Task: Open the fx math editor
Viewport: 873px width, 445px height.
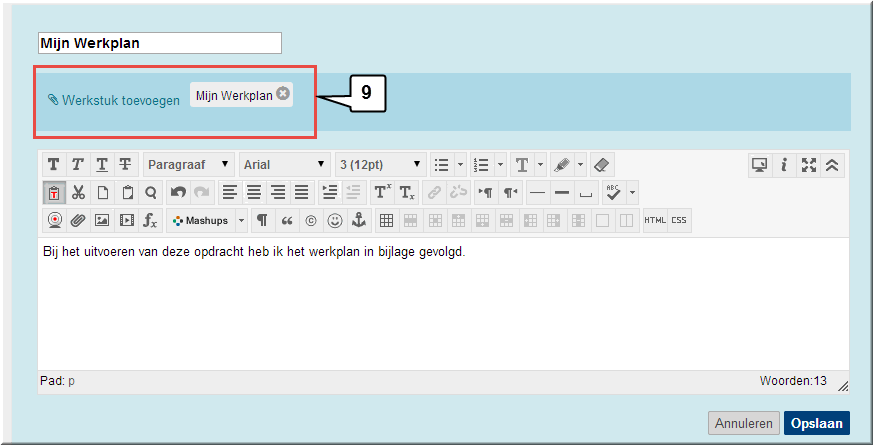Action: point(150,221)
